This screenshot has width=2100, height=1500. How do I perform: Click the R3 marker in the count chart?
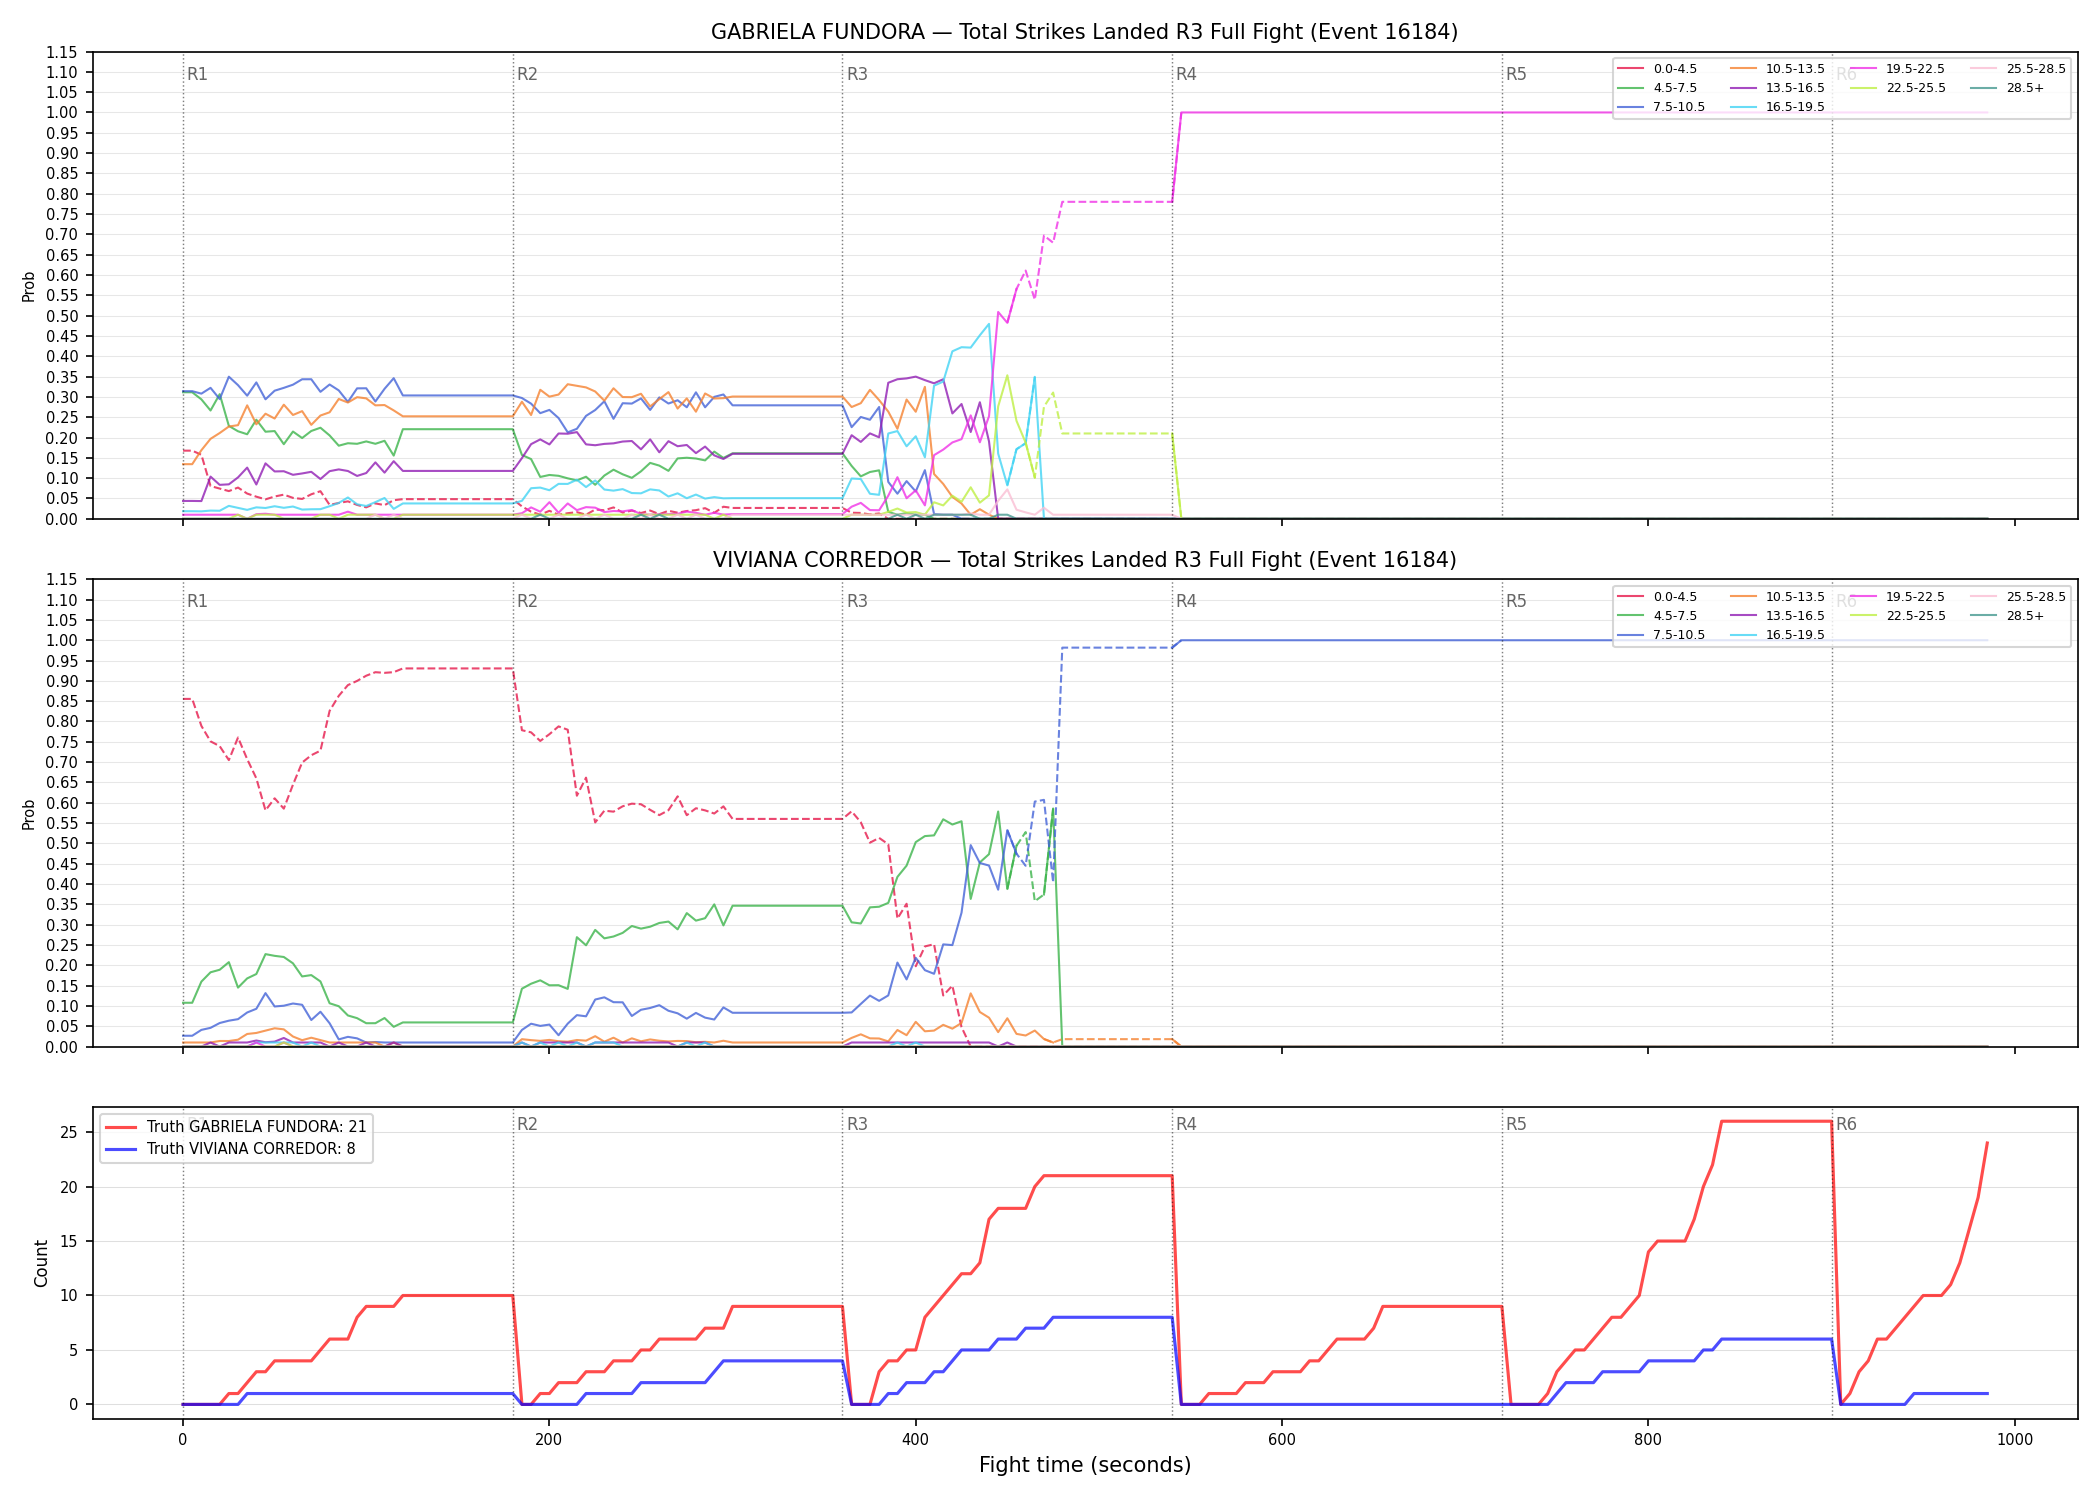click(857, 1124)
